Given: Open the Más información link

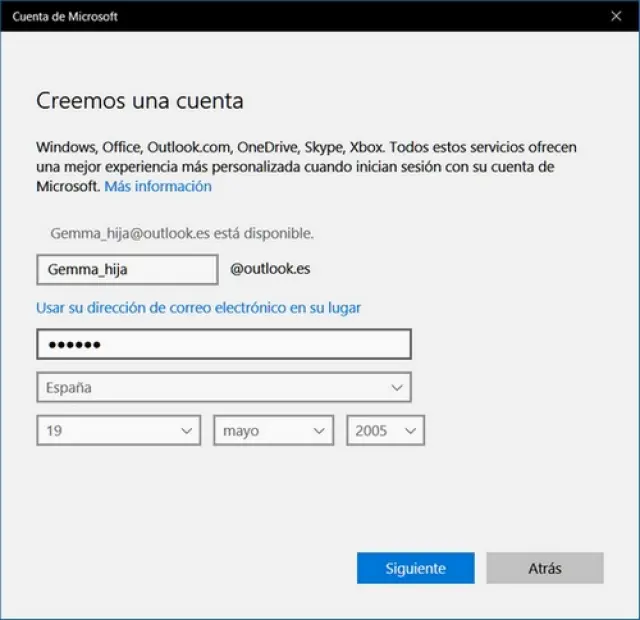Looking at the screenshot, I should pos(158,186).
